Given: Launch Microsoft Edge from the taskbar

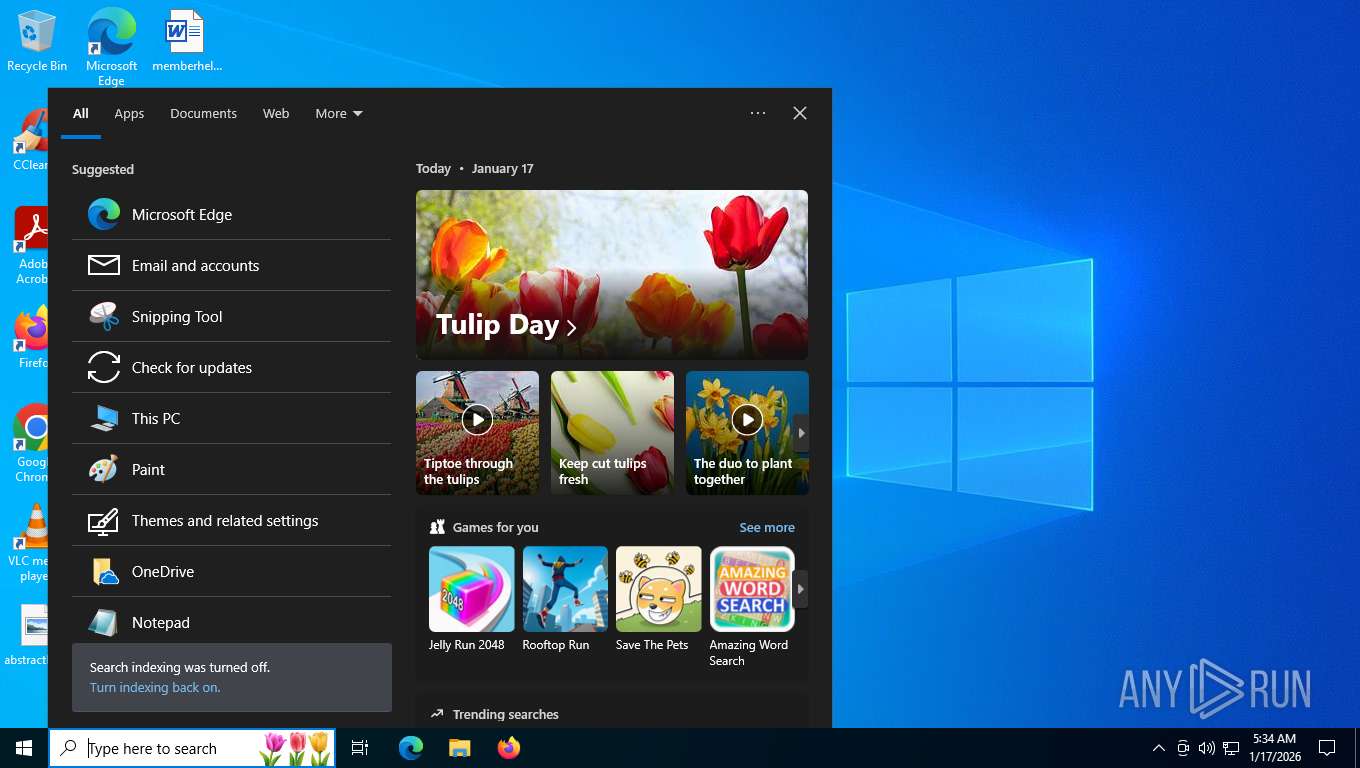Looking at the screenshot, I should click(x=411, y=748).
